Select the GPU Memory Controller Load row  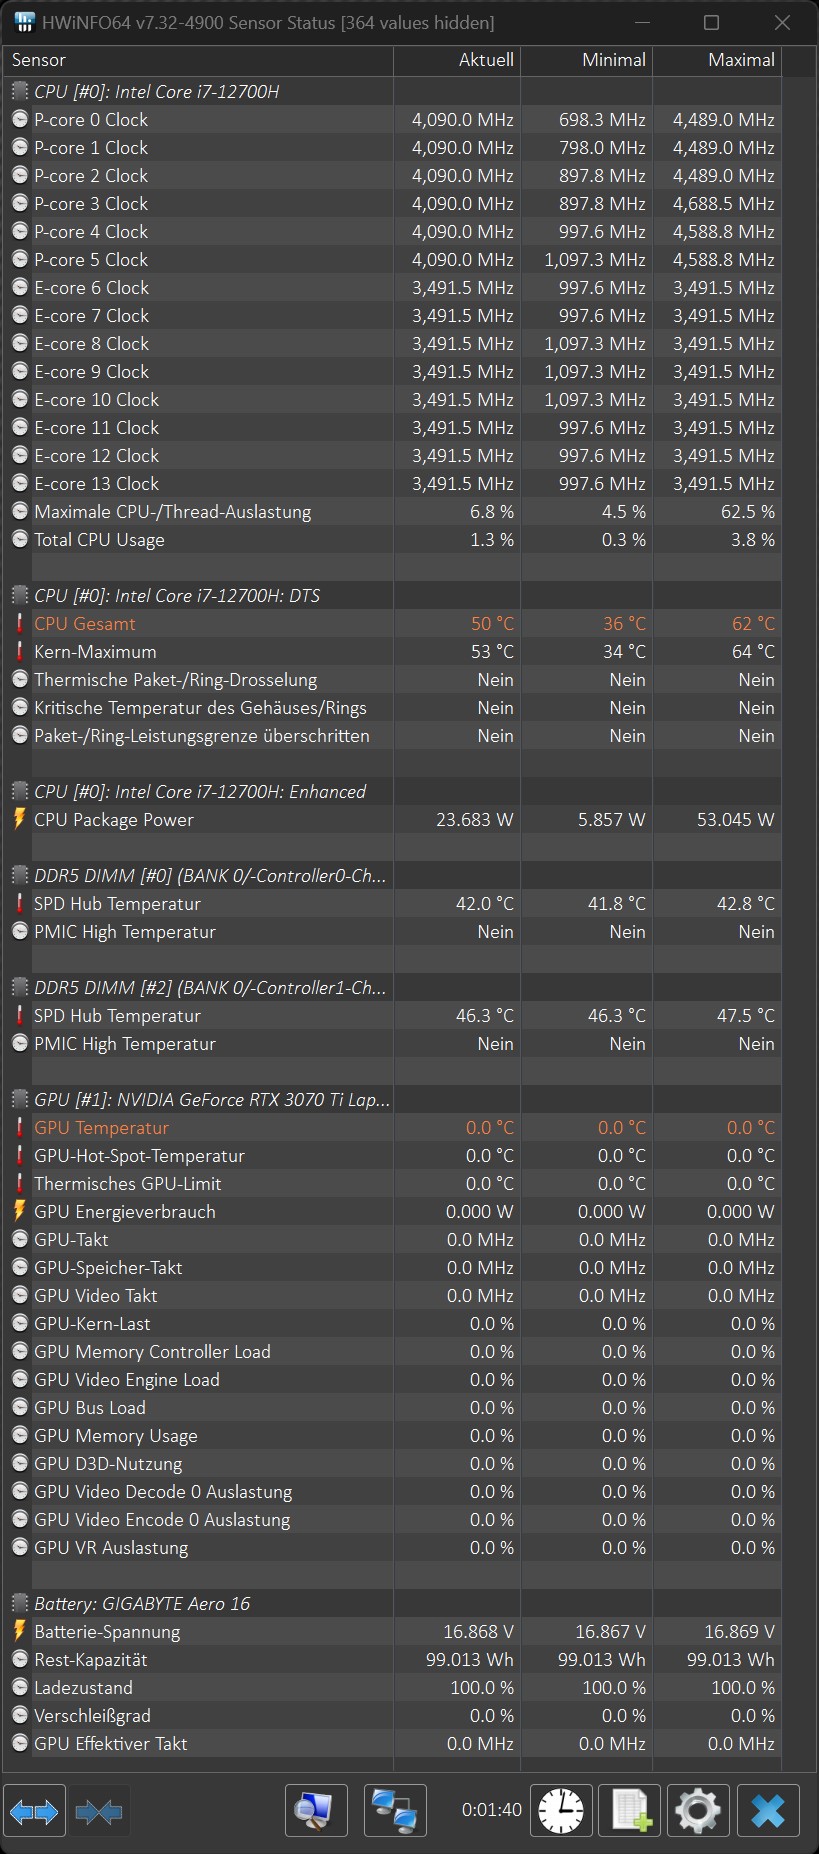[392, 1351]
